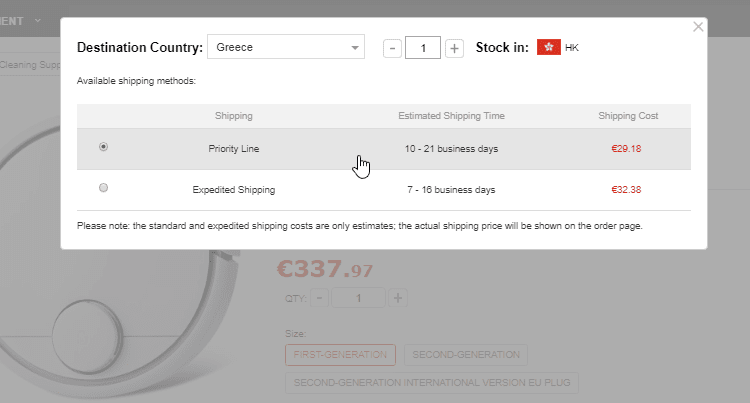
Task: Click the product page QTY input field
Action: 358,298
